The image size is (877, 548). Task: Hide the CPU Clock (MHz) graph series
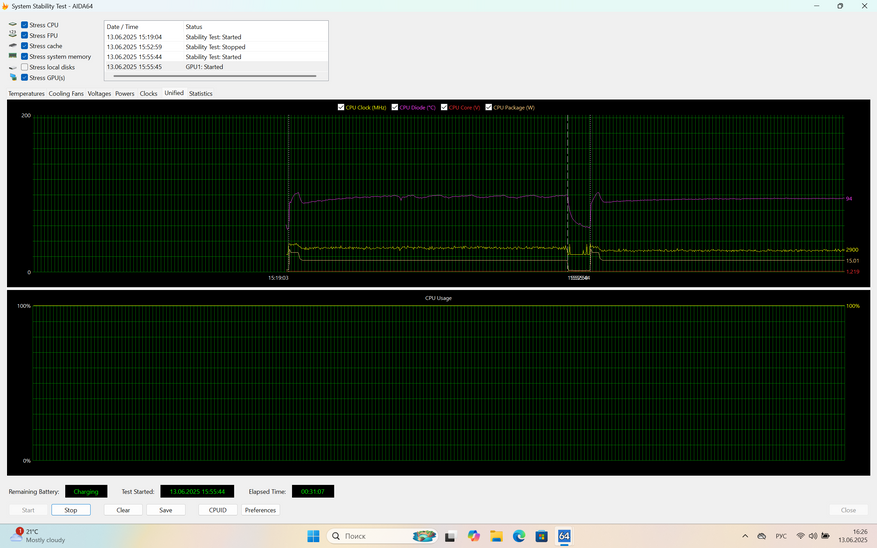point(341,107)
